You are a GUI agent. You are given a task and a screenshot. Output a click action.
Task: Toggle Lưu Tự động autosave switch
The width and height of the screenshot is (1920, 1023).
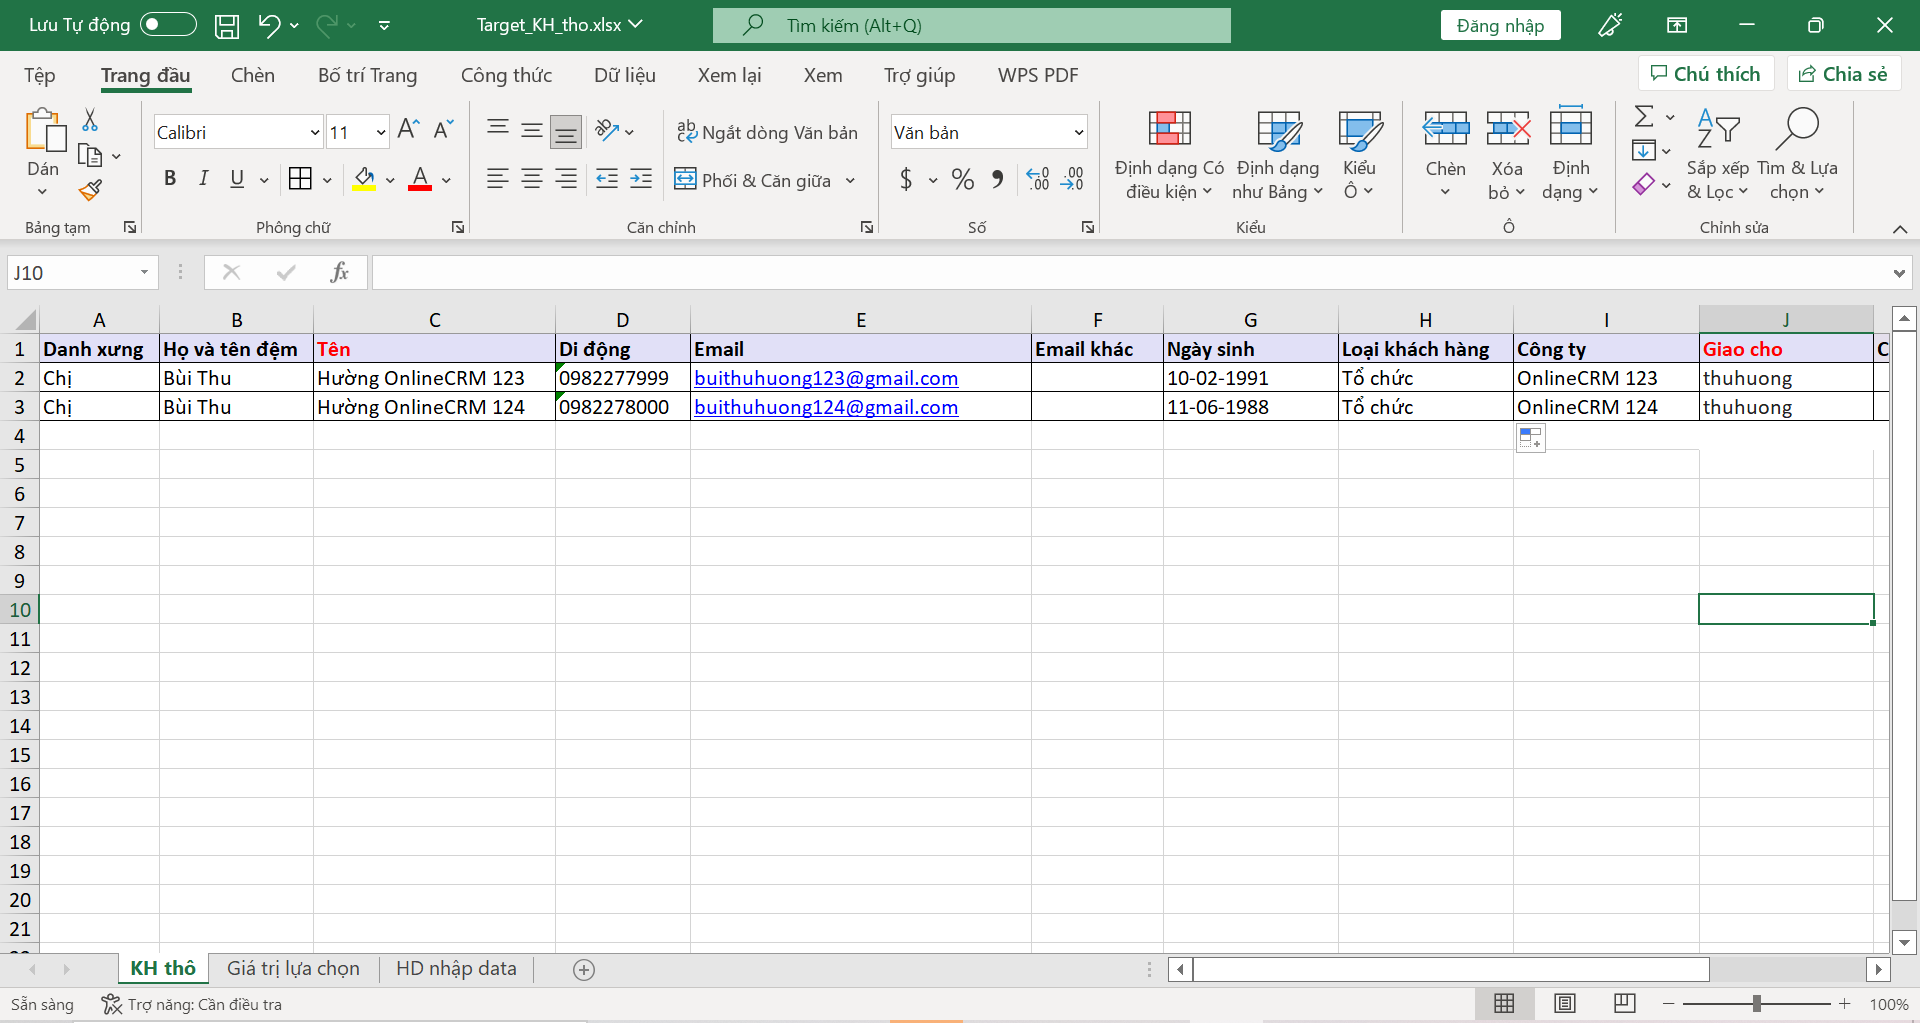[168, 25]
